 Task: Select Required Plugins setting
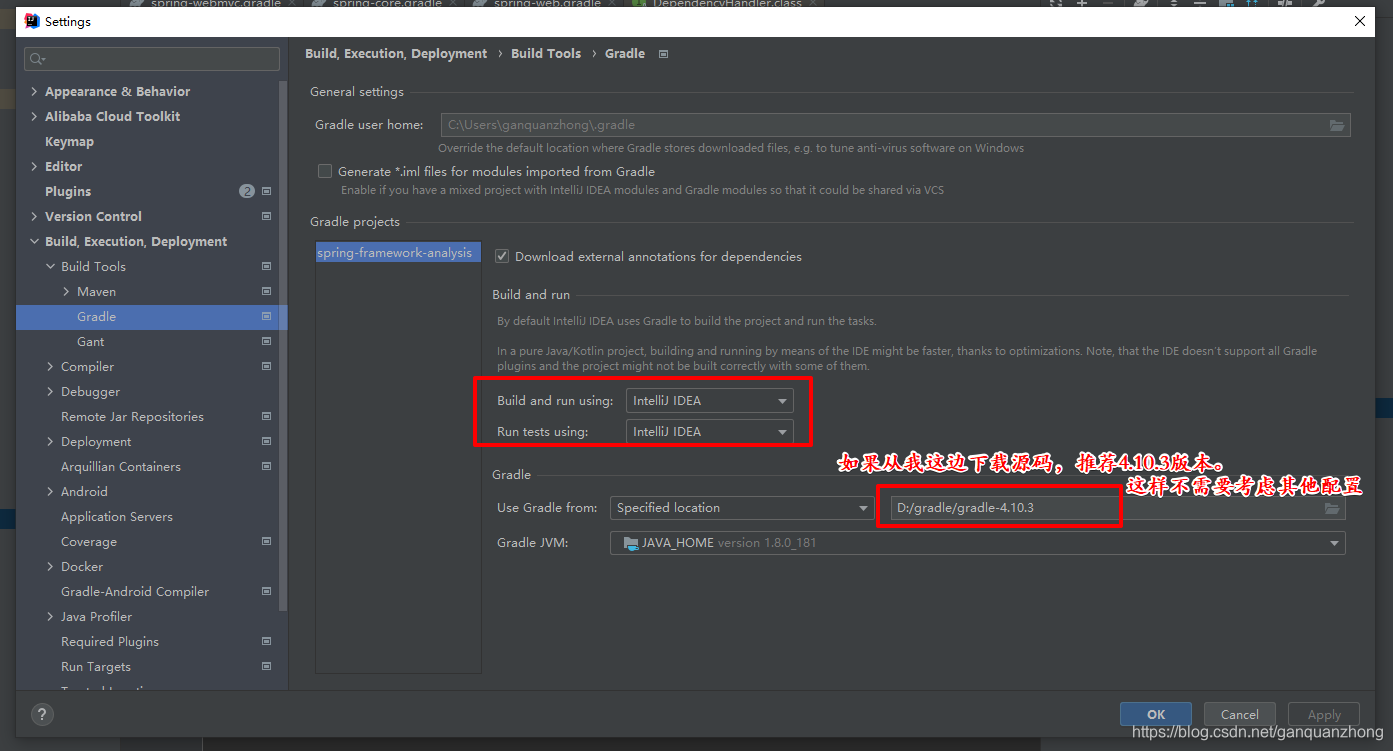click(110, 641)
